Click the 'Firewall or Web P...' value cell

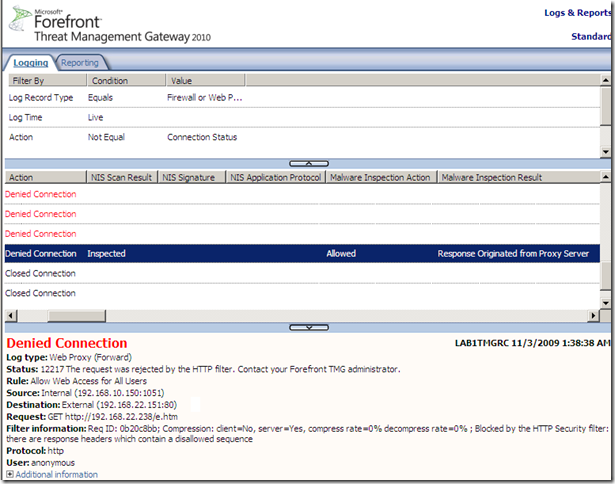204,98
